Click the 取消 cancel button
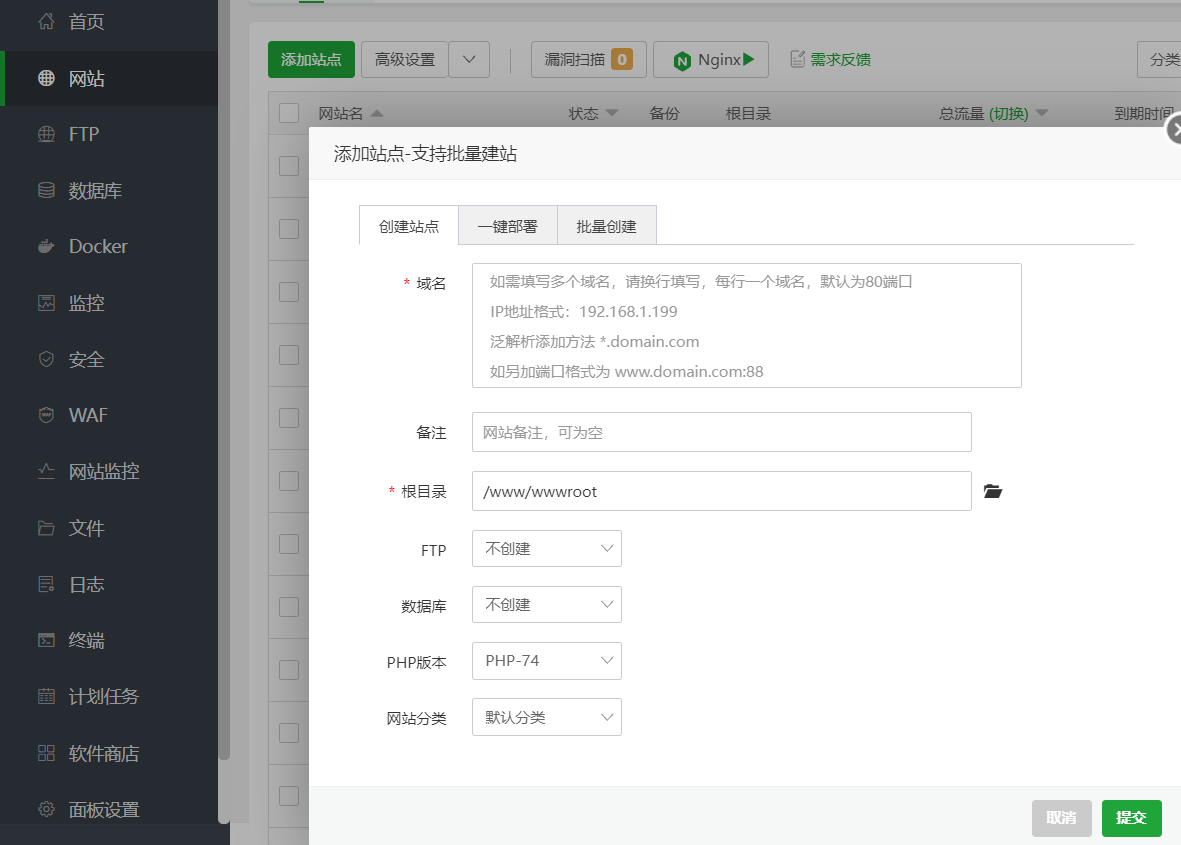 tap(1061, 818)
